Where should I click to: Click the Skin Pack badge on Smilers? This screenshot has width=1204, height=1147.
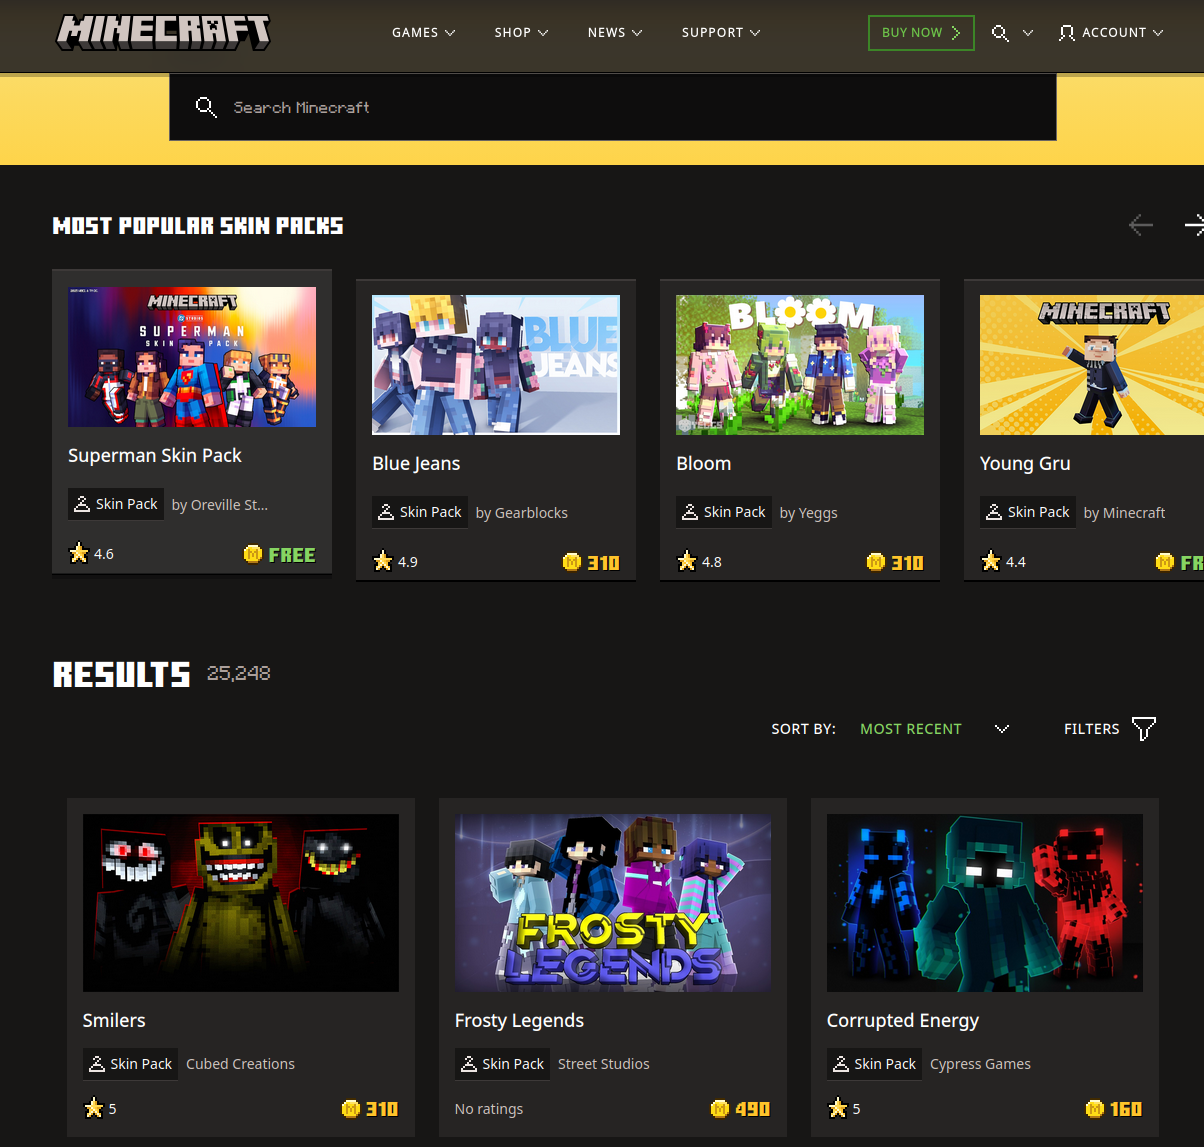click(x=130, y=1063)
